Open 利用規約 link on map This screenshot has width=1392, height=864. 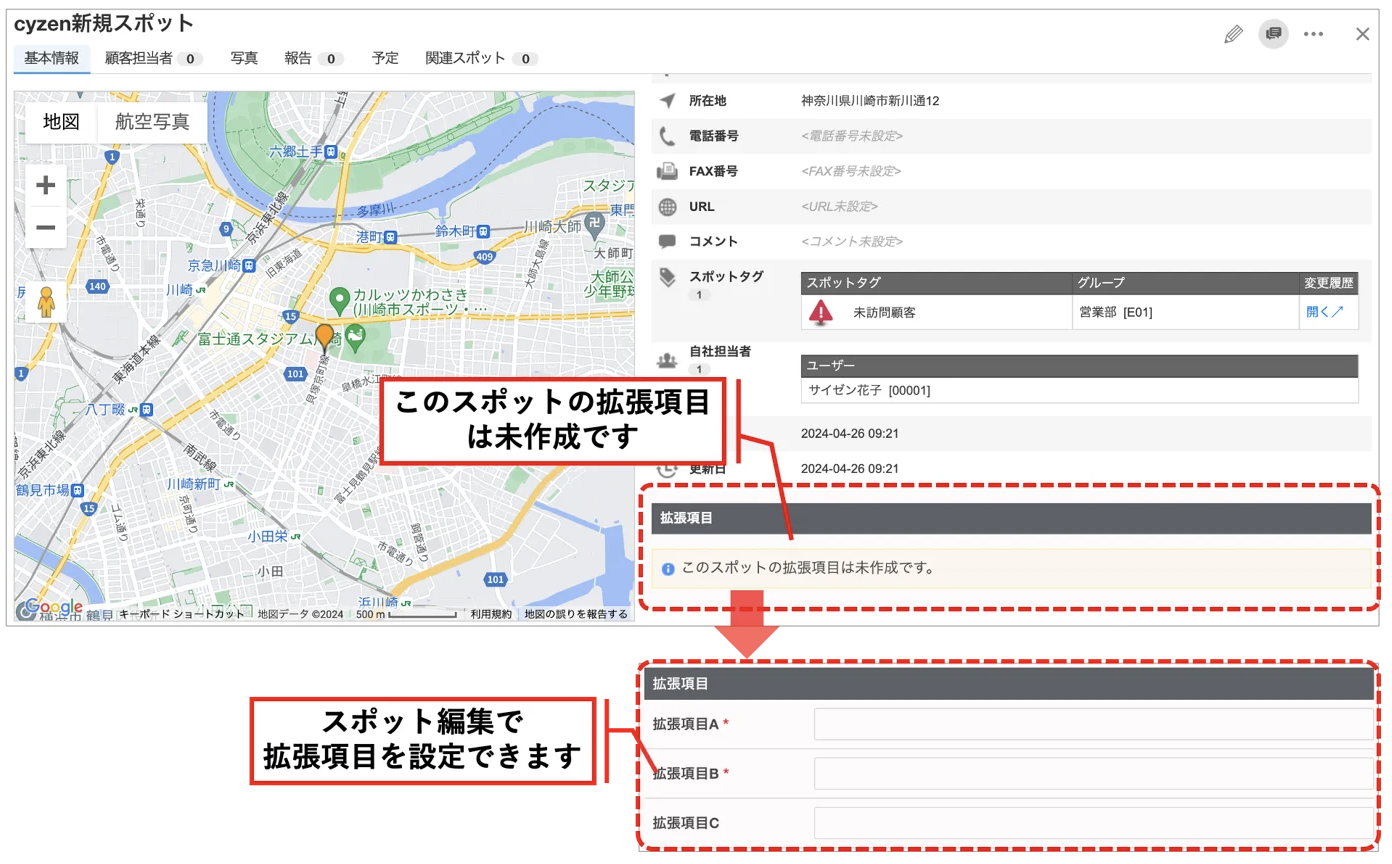point(491,614)
